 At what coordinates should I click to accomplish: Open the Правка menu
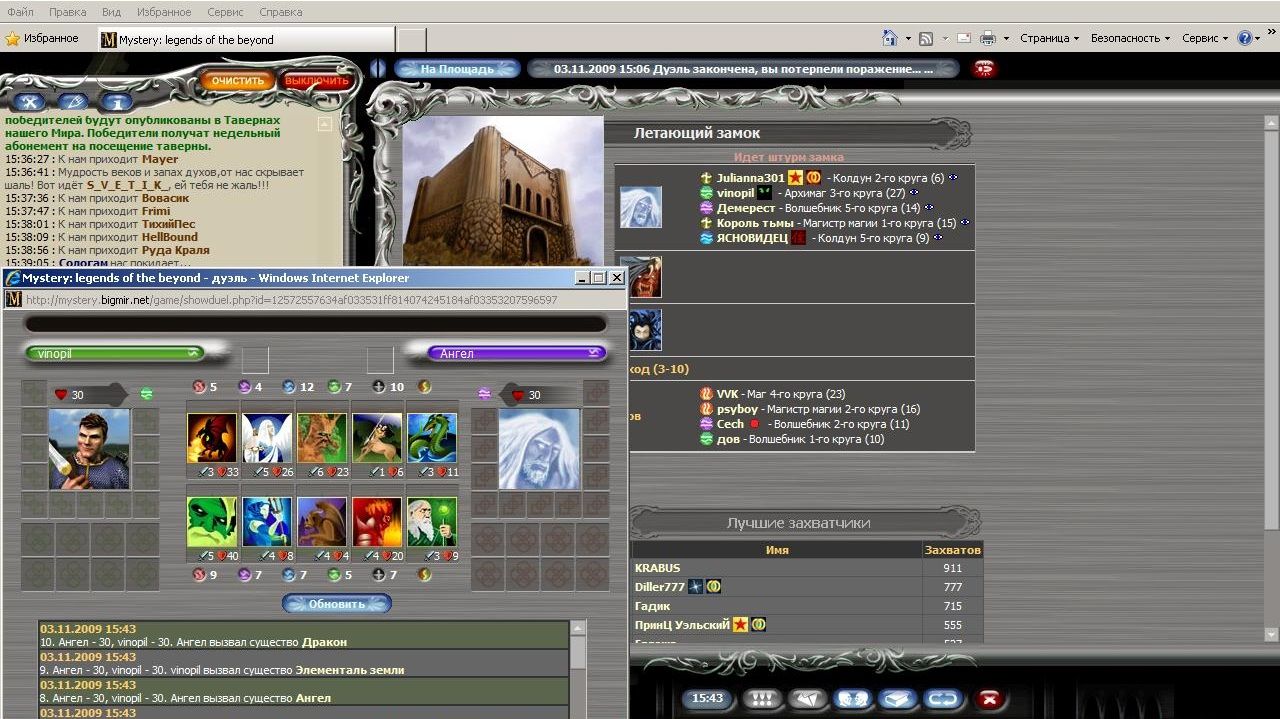pyautogui.click(x=67, y=12)
